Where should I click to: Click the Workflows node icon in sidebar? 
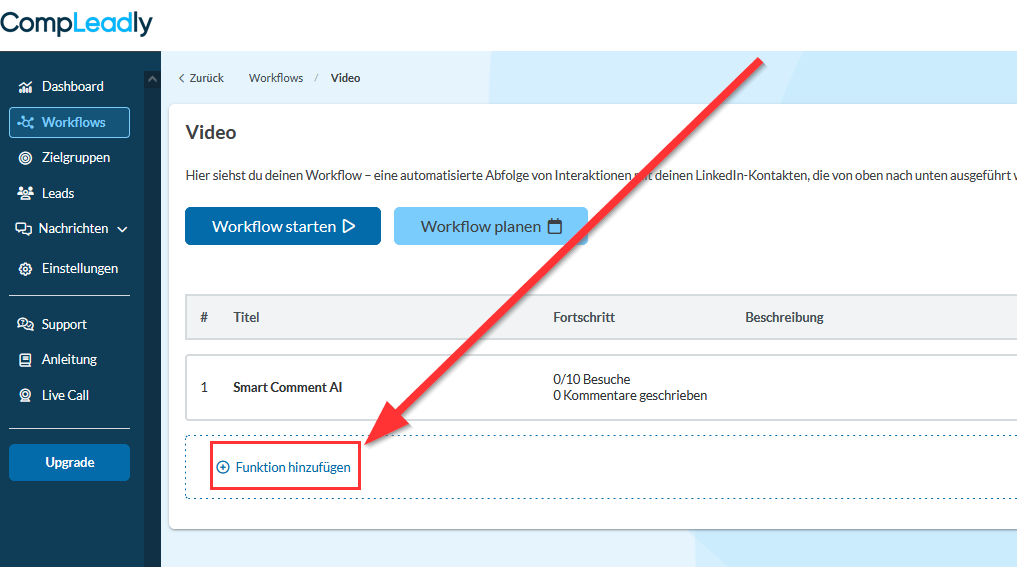26,123
